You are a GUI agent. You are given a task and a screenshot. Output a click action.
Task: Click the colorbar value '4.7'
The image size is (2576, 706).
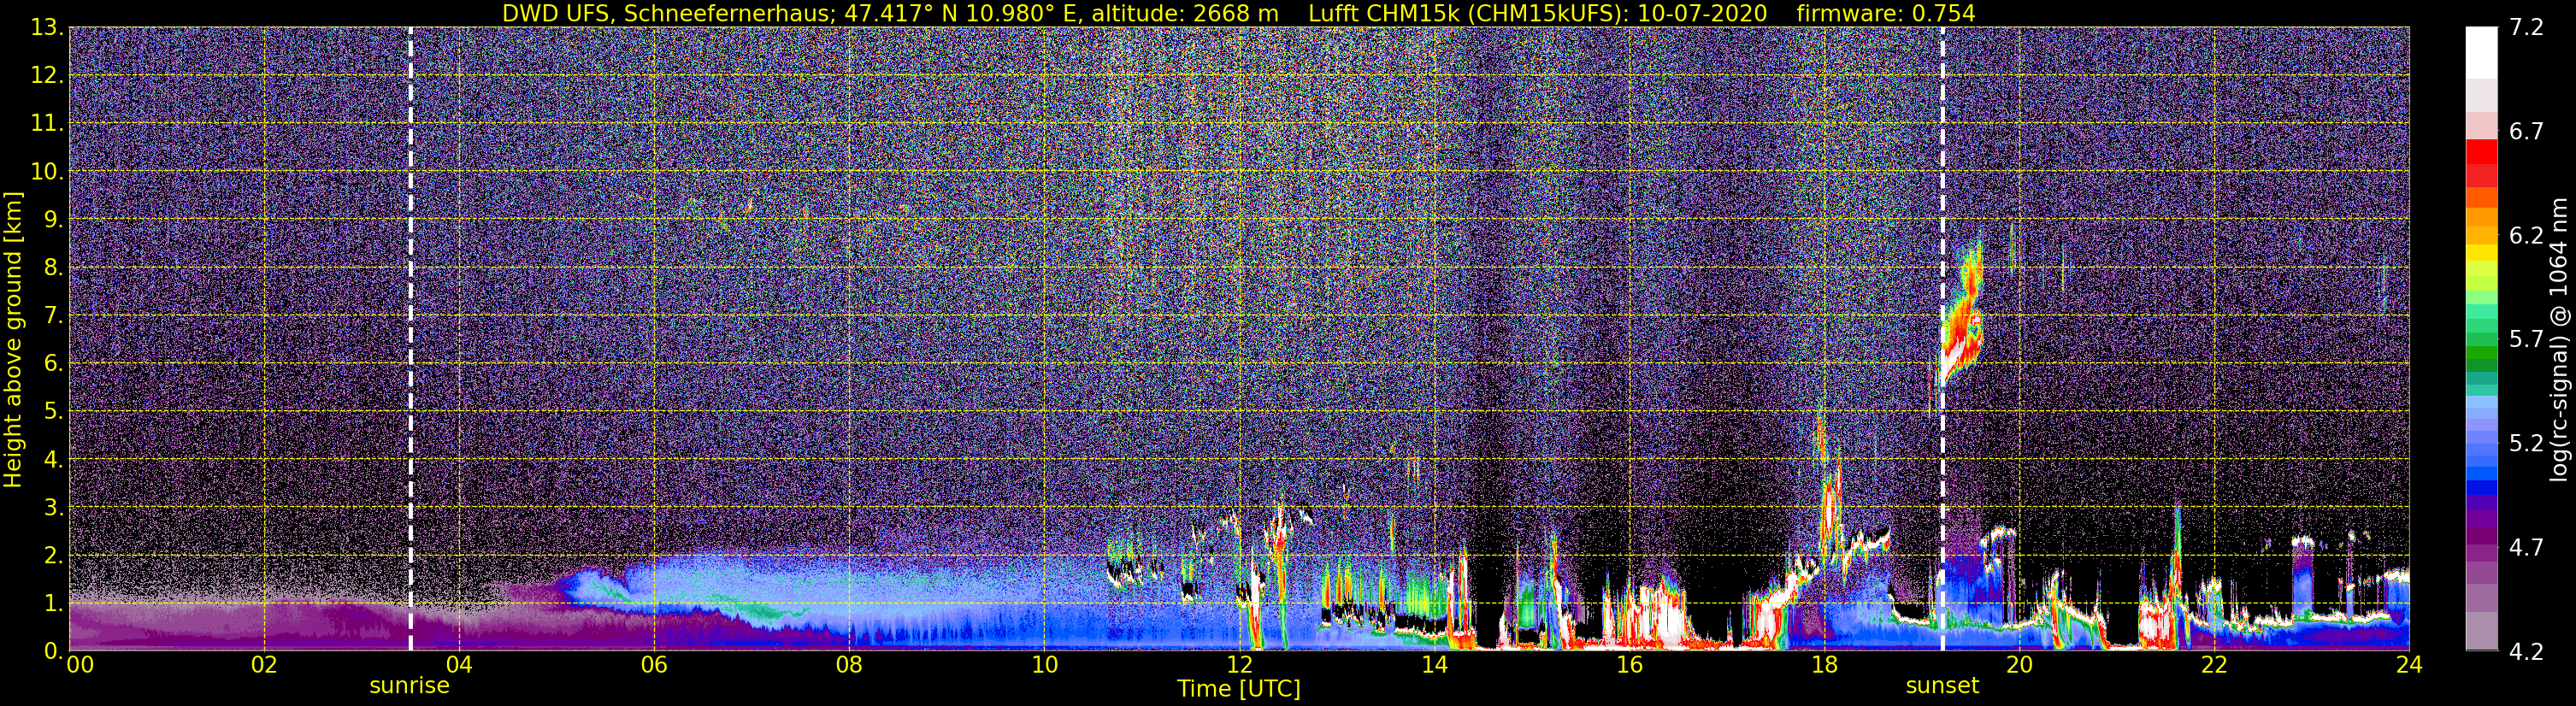point(2526,548)
